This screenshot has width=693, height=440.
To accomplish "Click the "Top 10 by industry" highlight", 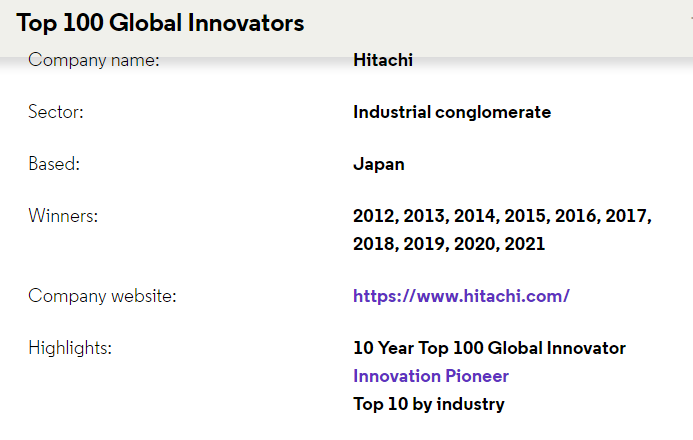I will [428, 404].
